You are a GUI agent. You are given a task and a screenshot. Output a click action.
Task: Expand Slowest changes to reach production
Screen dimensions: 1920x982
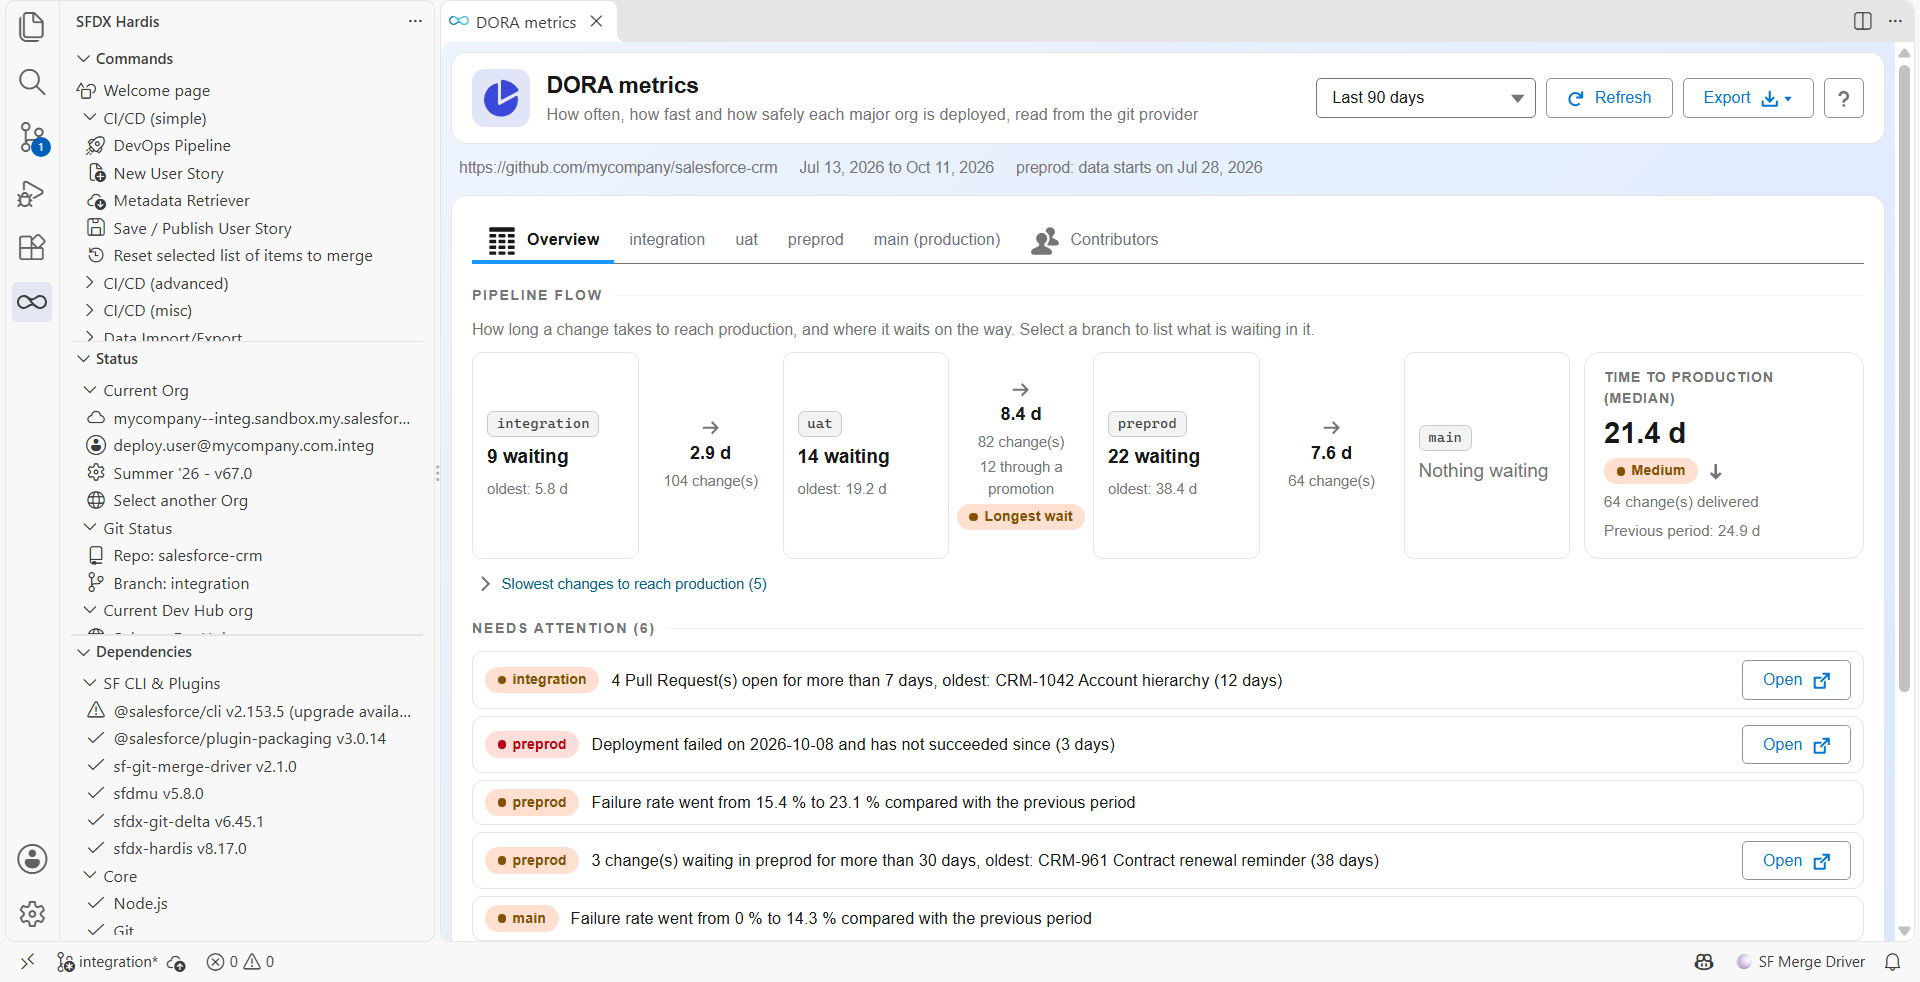pyautogui.click(x=623, y=584)
